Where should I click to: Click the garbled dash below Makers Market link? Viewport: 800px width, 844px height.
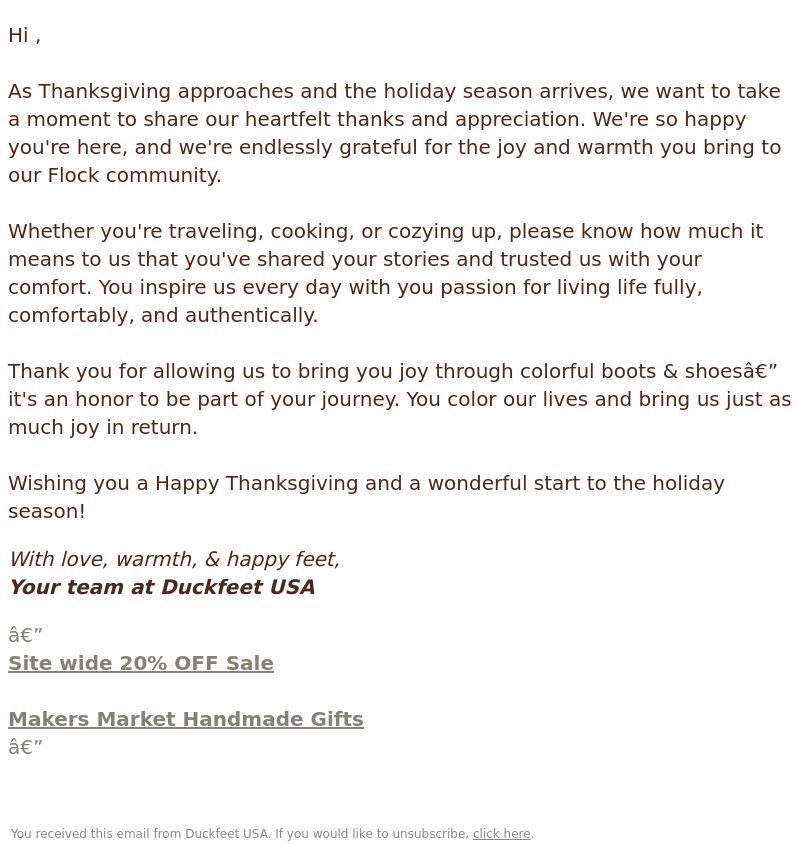(x=25, y=747)
